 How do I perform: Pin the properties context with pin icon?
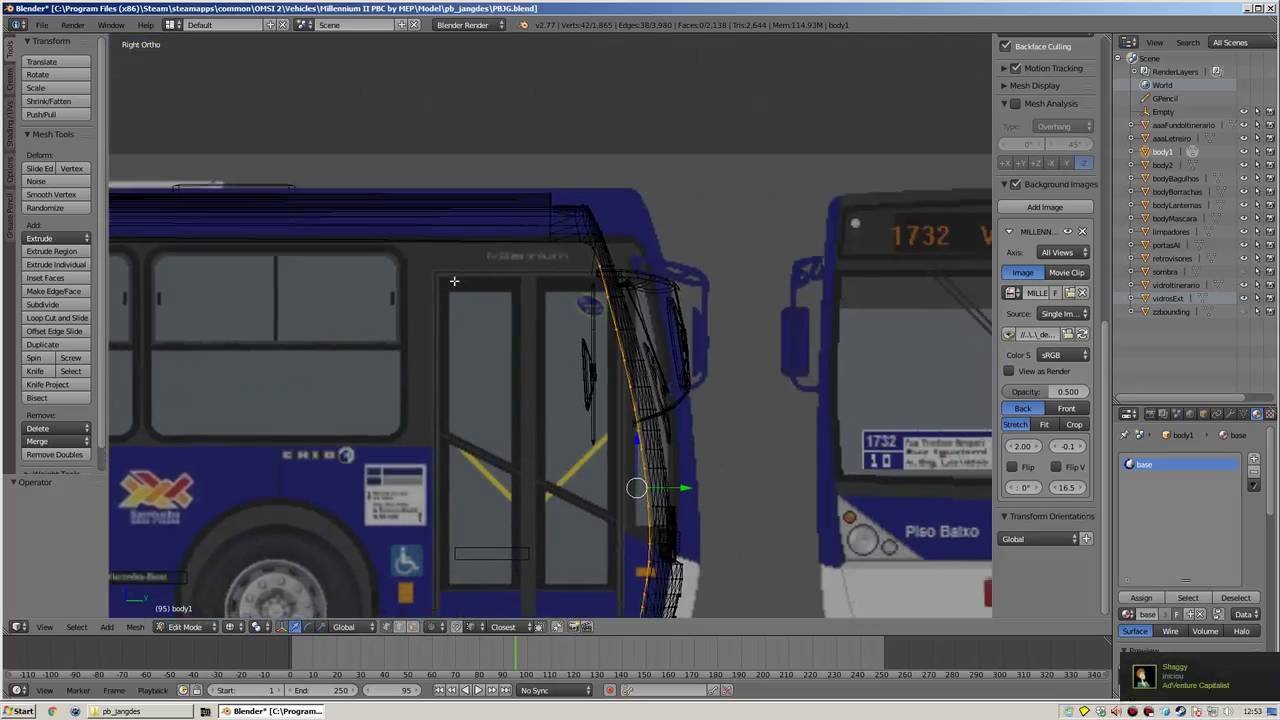1125,435
